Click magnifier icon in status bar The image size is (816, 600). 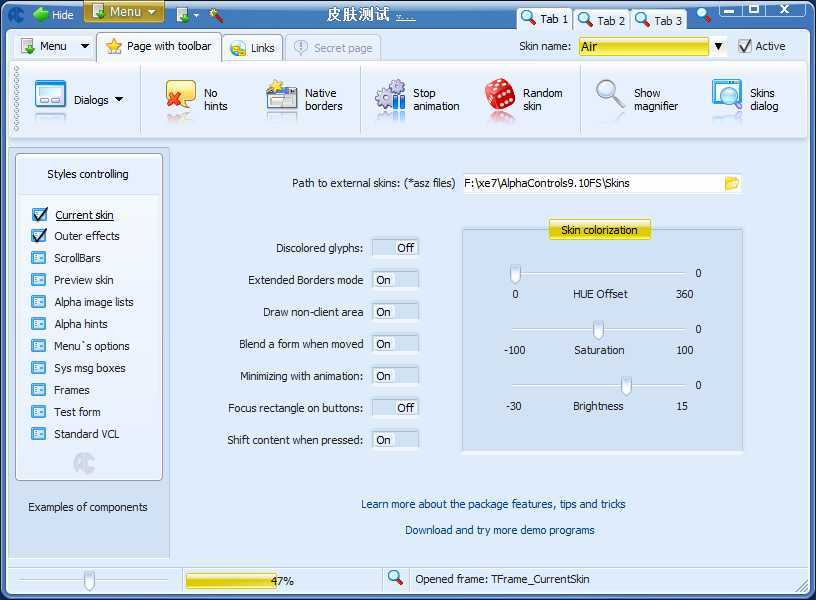(x=395, y=578)
